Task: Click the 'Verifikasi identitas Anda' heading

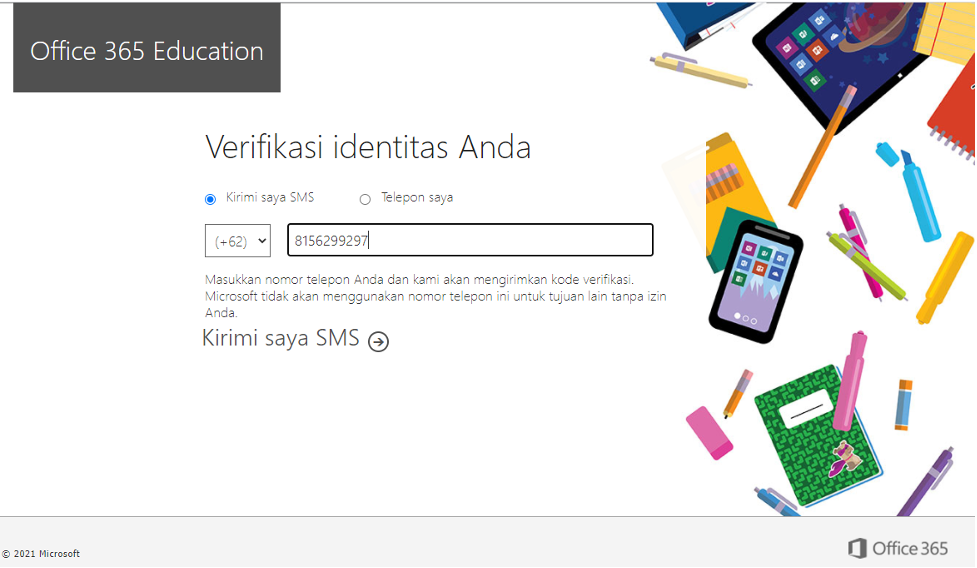Action: (x=368, y=148)
